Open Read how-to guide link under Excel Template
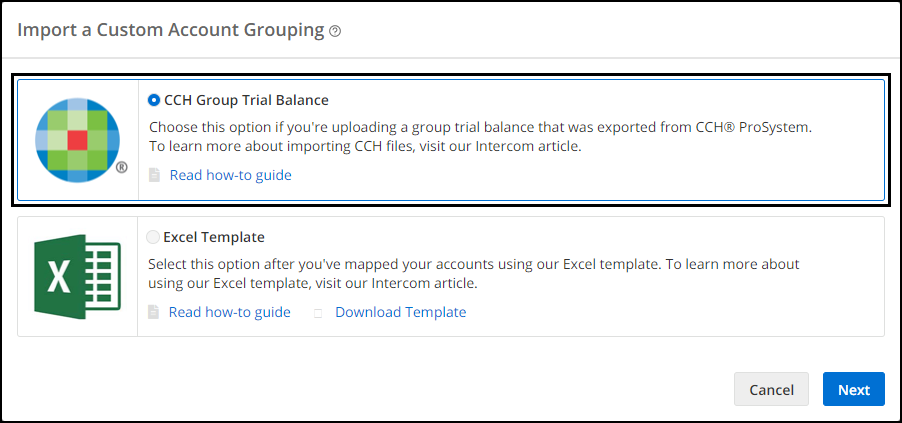Screen dimensions: 902x423 click(230, 313)
